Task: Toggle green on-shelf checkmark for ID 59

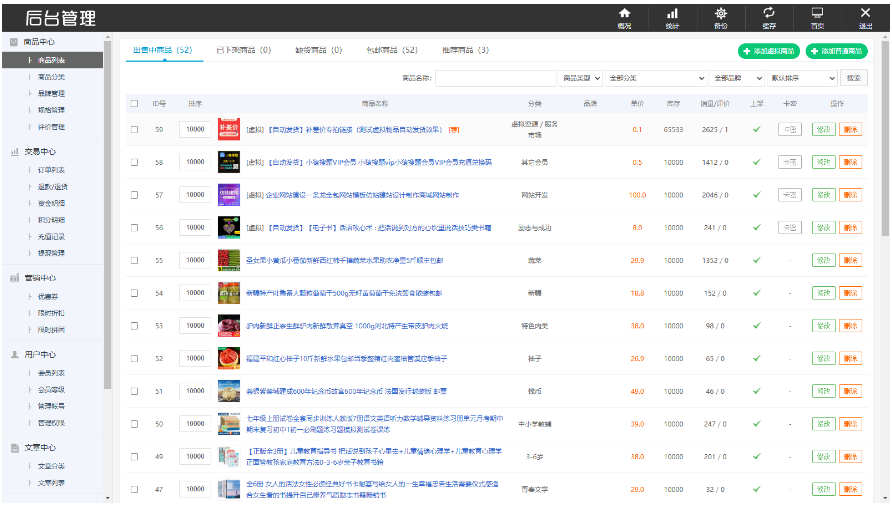Action: pyautogui.click(x=757, y=130)
